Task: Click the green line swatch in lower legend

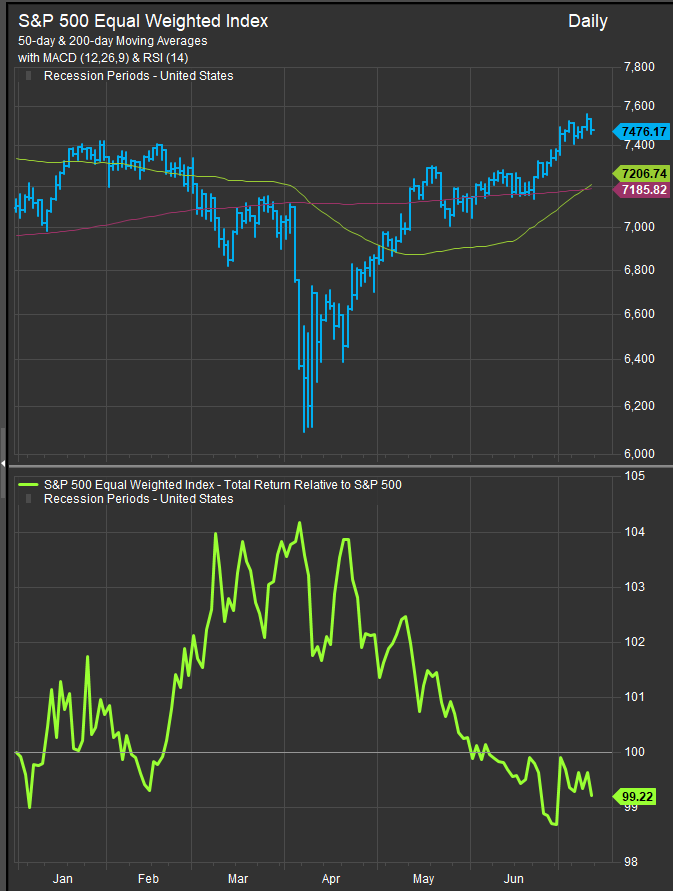Action: 30,484
